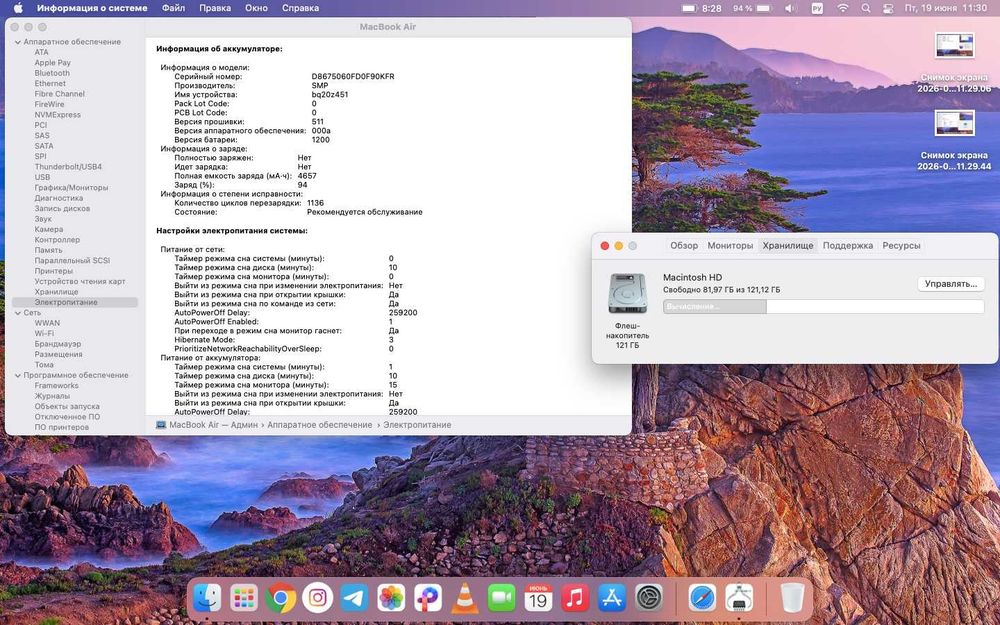Viewport: 1000px width, 625px height.
Task: Collapse the Аппаратное обеспечение section
Action: (18, 42)
